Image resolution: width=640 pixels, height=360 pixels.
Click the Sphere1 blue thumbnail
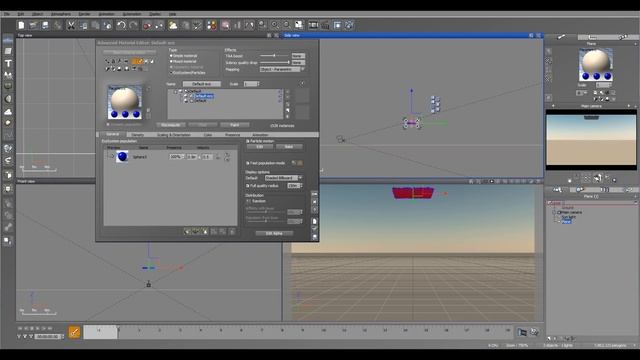point(122,156)
